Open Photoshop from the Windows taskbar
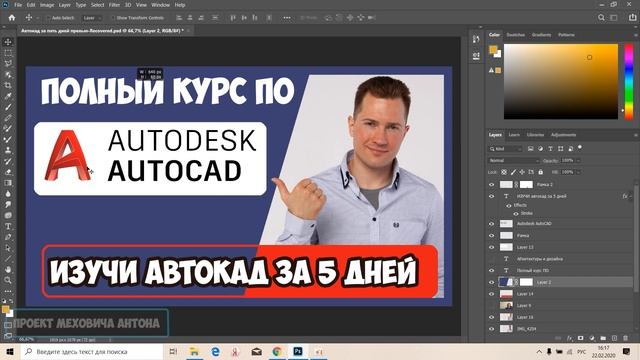640x360 pixels. tap(298, 351)
